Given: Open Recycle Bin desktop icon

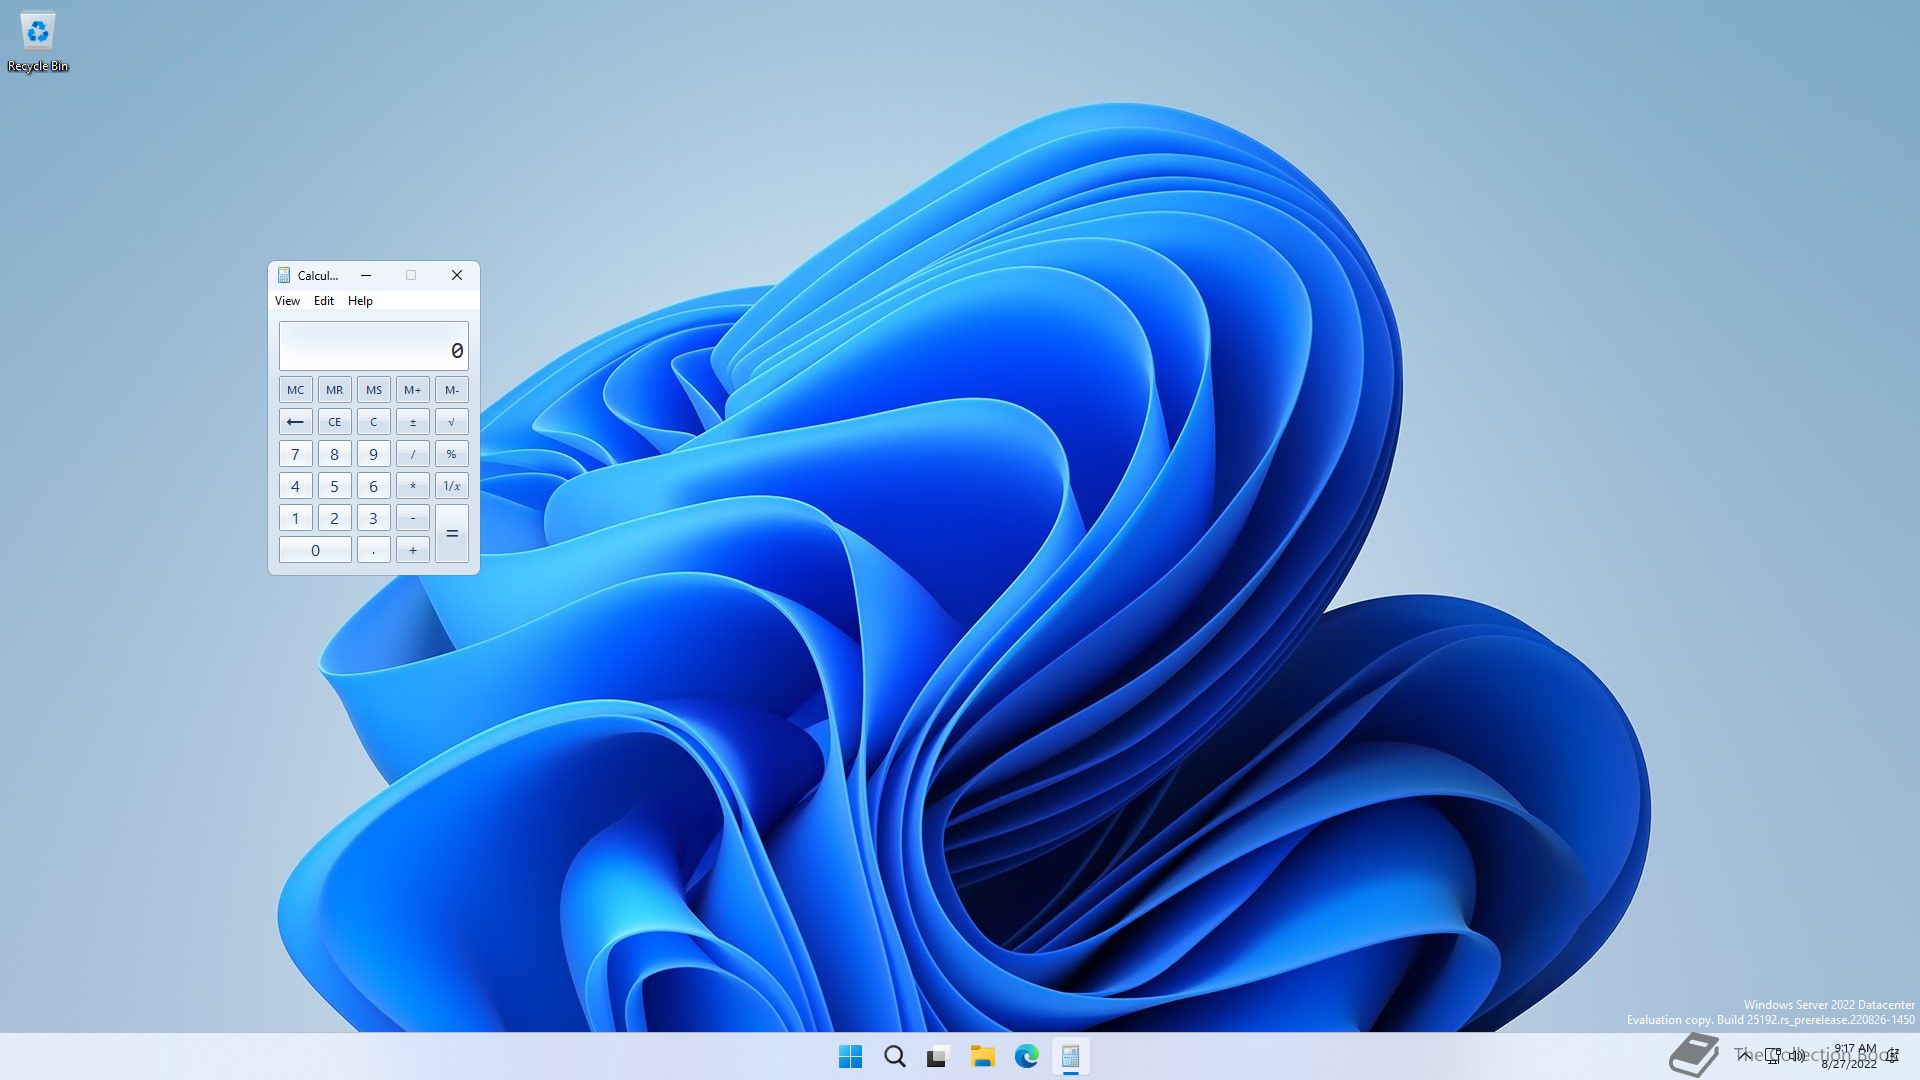Looking at the screenshot, I should tap(38, 42).
